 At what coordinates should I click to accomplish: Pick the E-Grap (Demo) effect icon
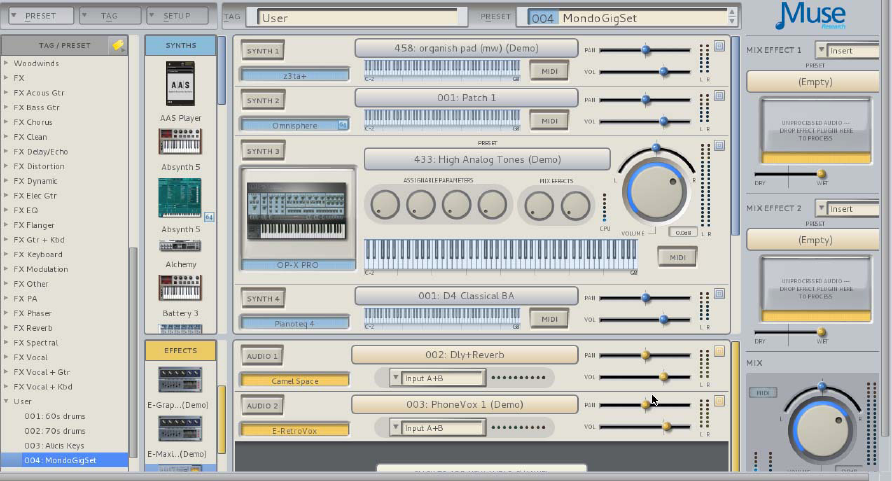180,380
